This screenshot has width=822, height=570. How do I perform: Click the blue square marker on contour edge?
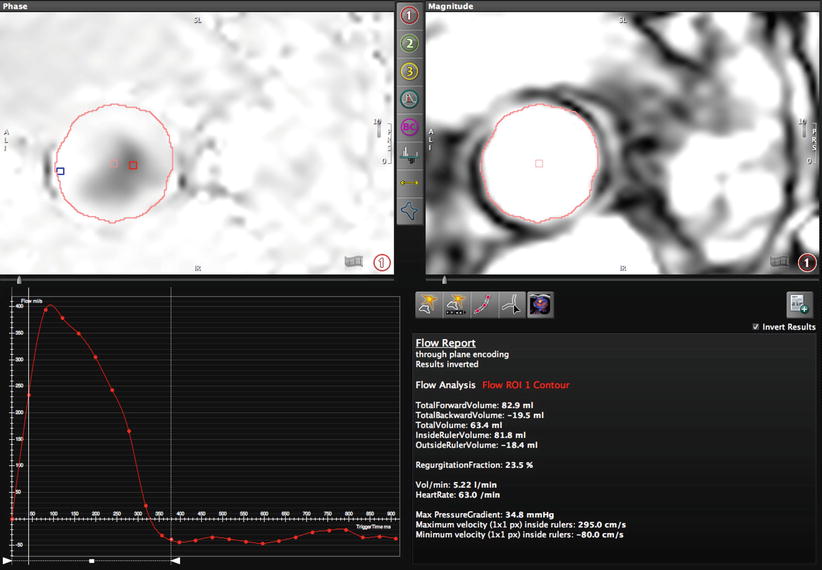[x=60, y=171]
